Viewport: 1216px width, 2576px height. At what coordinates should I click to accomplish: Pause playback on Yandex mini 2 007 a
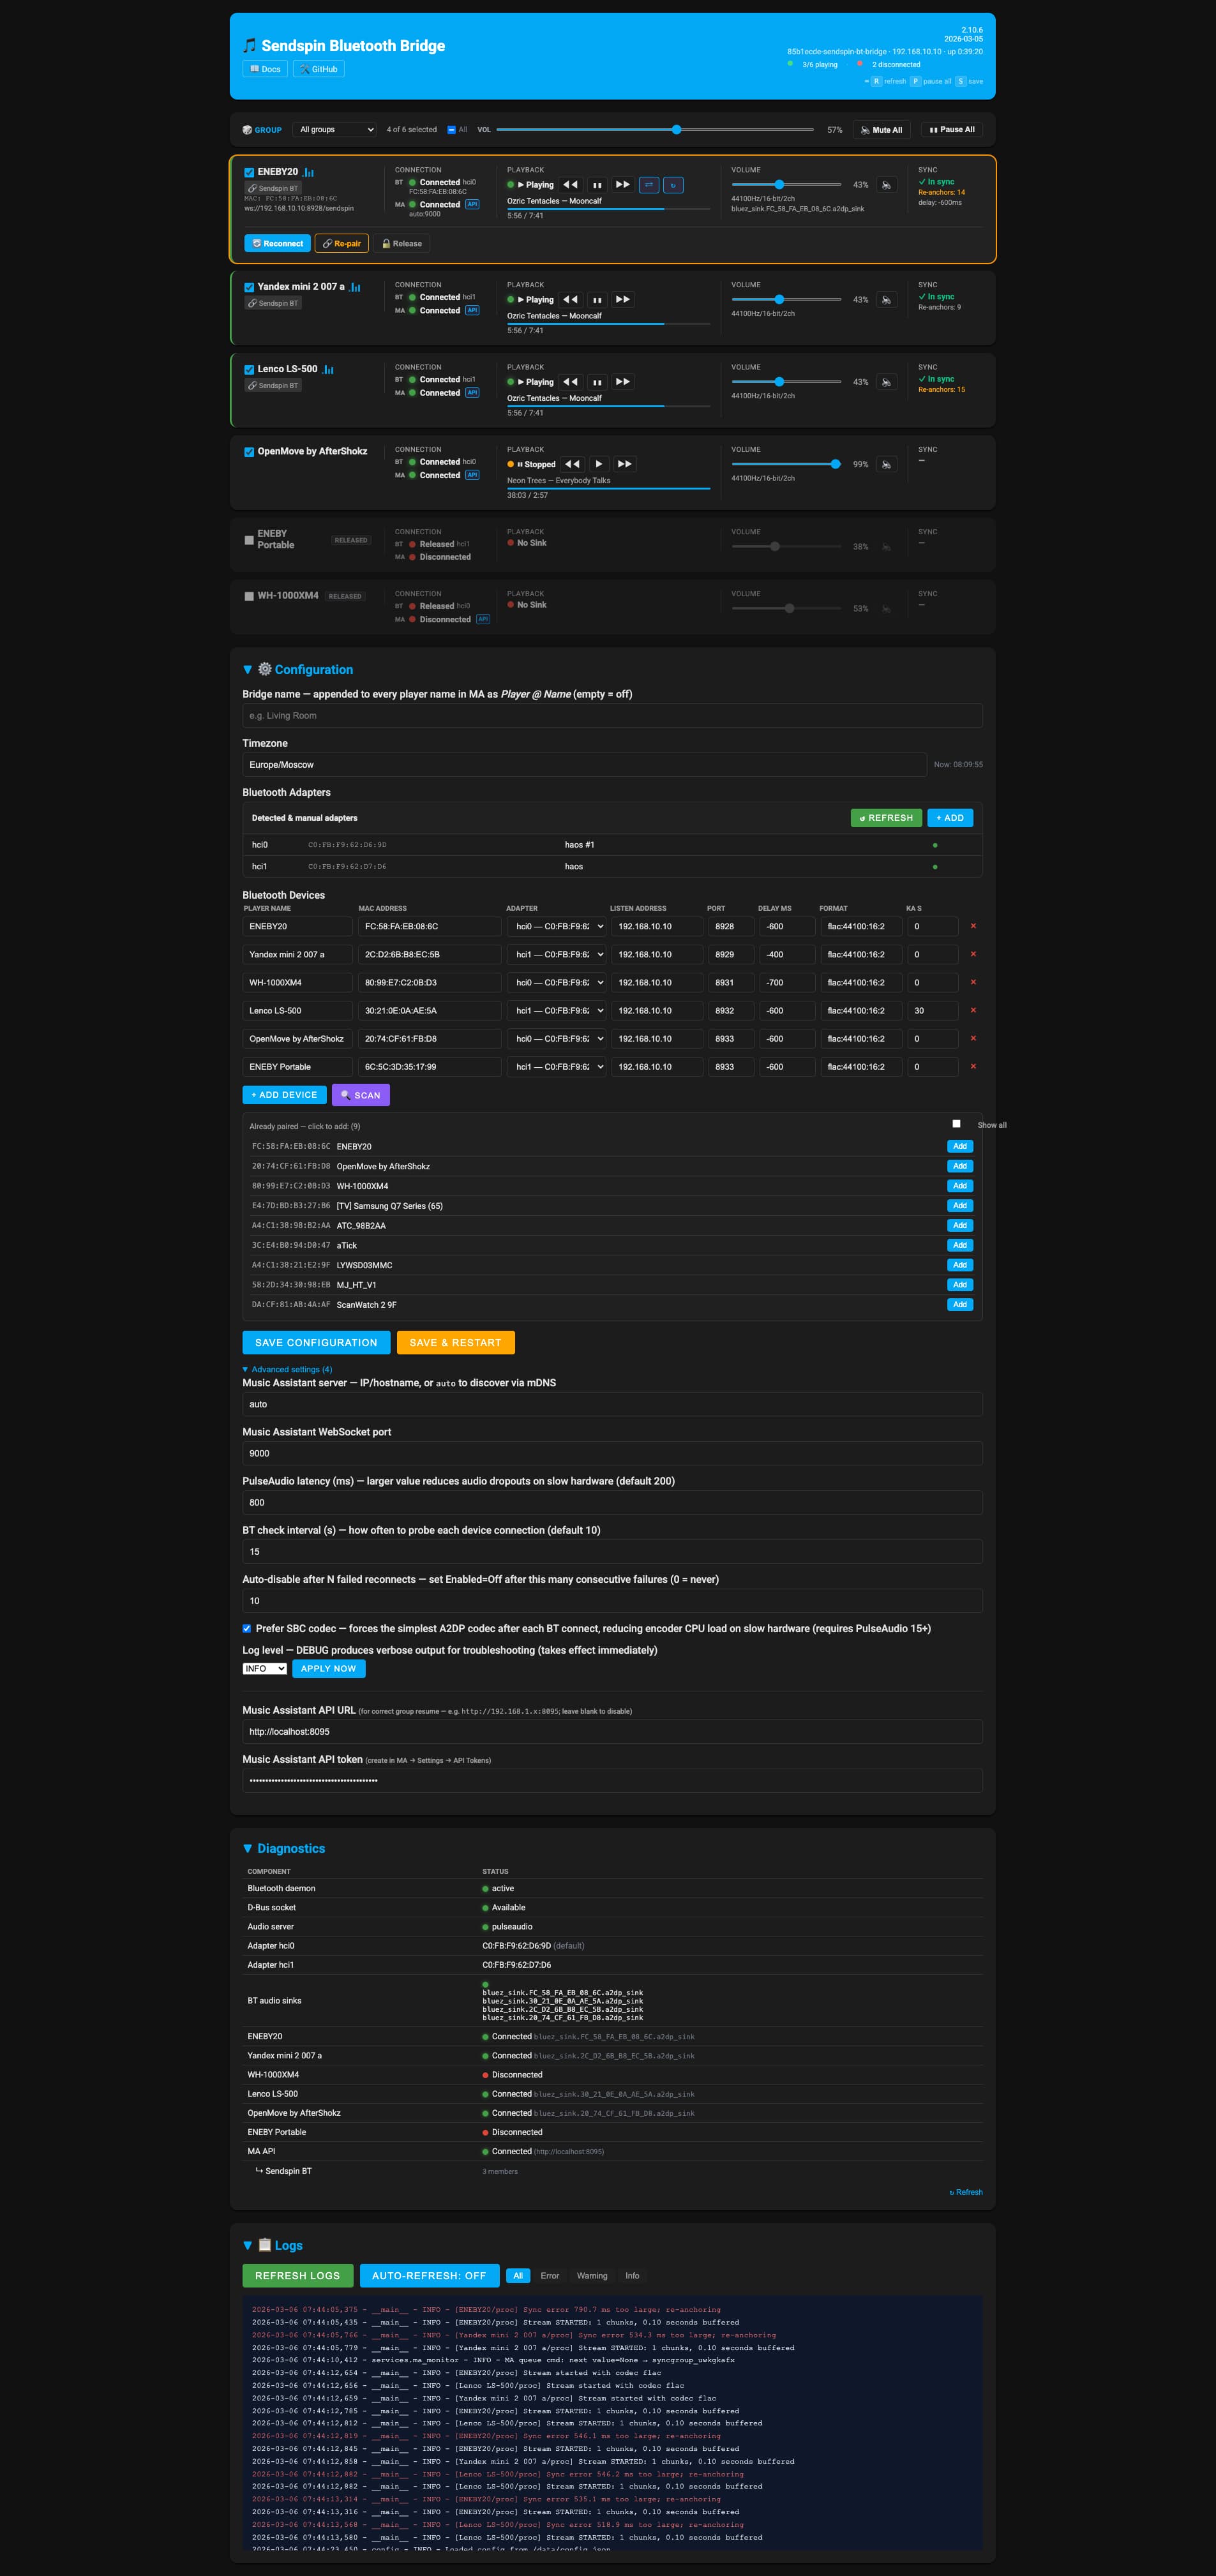(597, 300)
